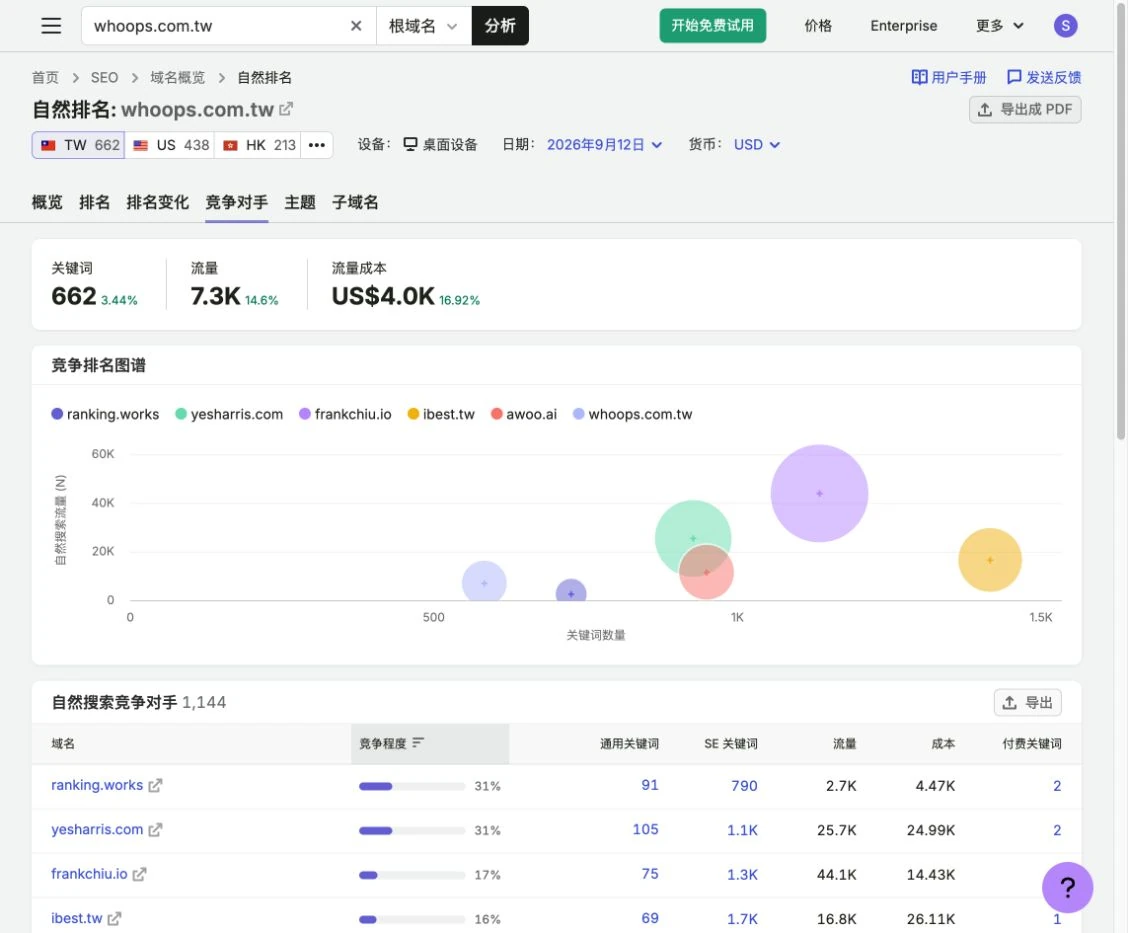Open ibest.tw external link icon
The width and height of the screenshot is (1128, 933).
point(114,919)
